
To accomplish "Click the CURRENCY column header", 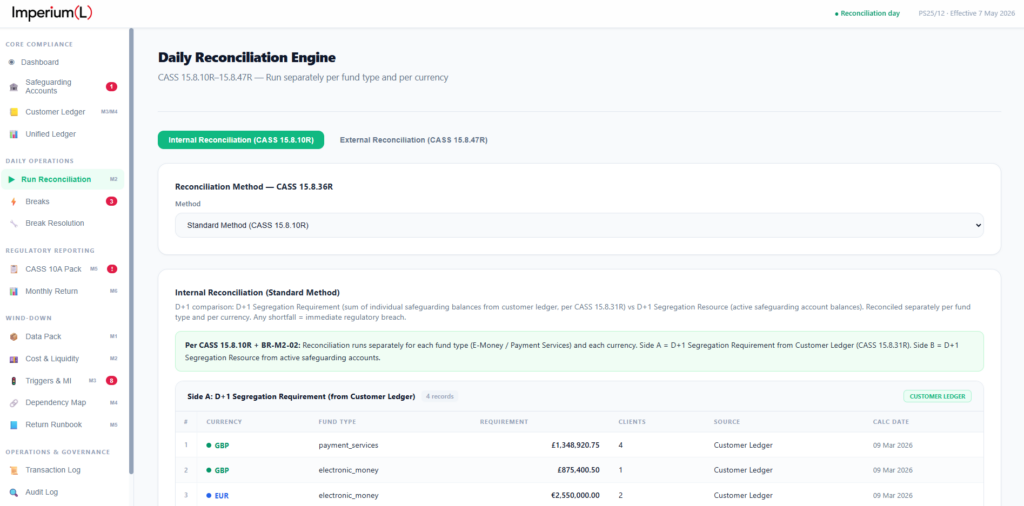I will (224, 422).
